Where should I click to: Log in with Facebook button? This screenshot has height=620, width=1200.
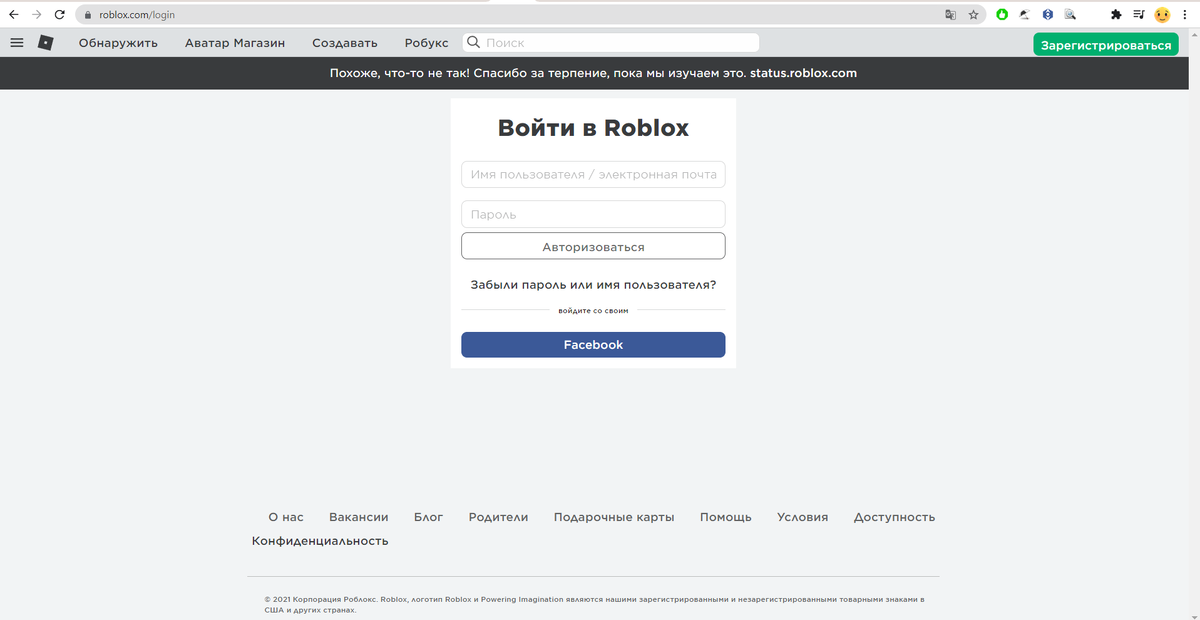tap(593, 345)
